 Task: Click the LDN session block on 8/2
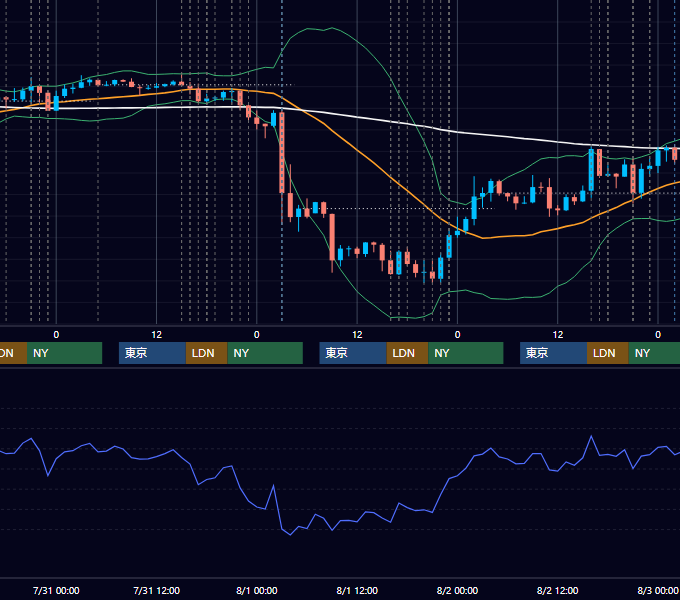[x=608, y=353]
